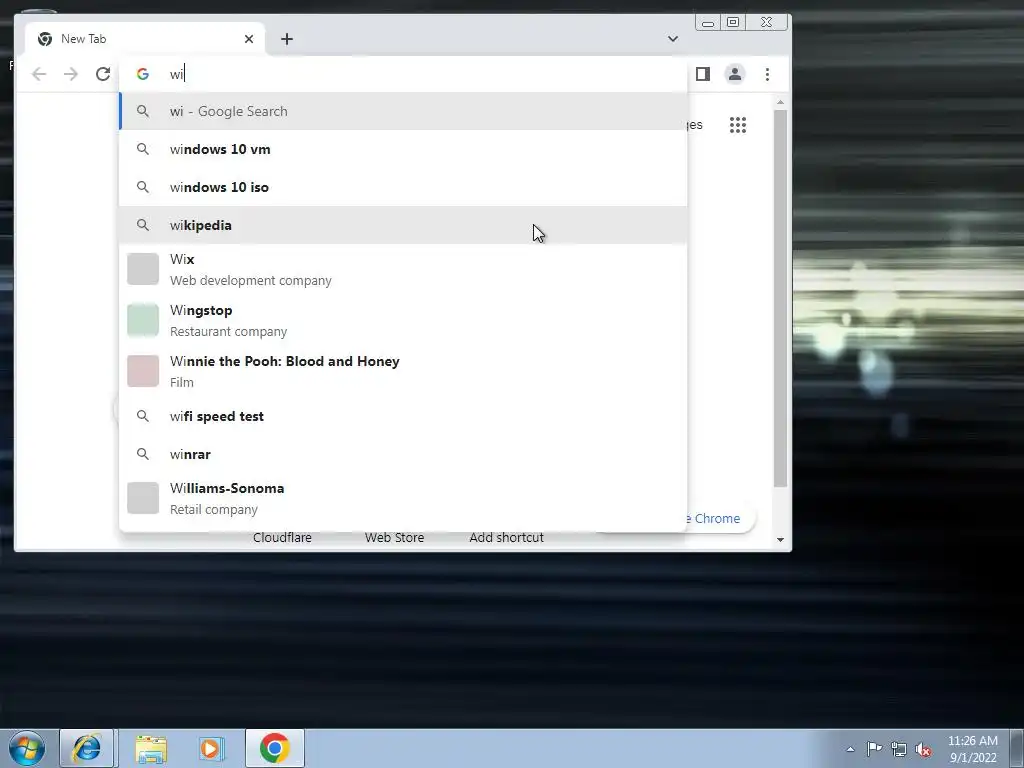Screen dimensions: 1024x768
Task: Open the clock showing 11:26 AM
Action: [972, 749]
